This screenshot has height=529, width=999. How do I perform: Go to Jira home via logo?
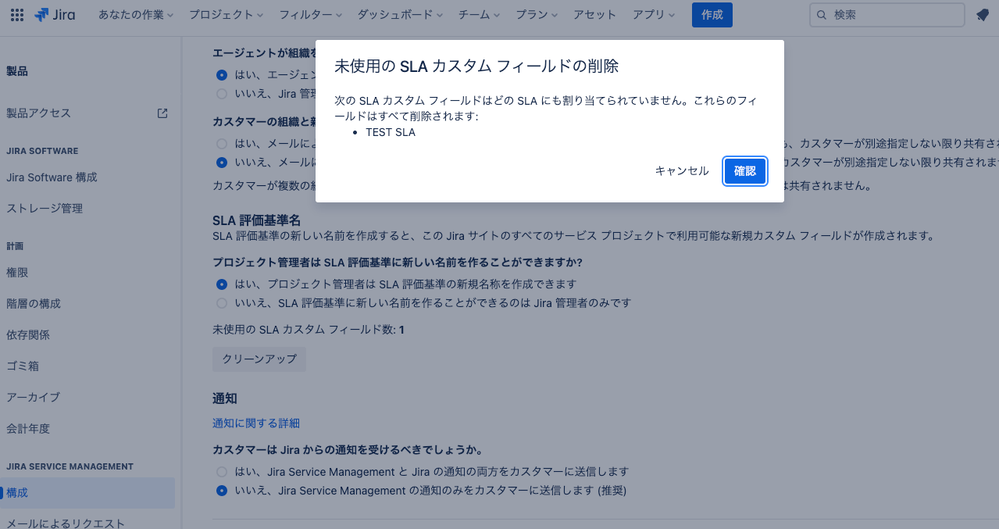(55, 15)
